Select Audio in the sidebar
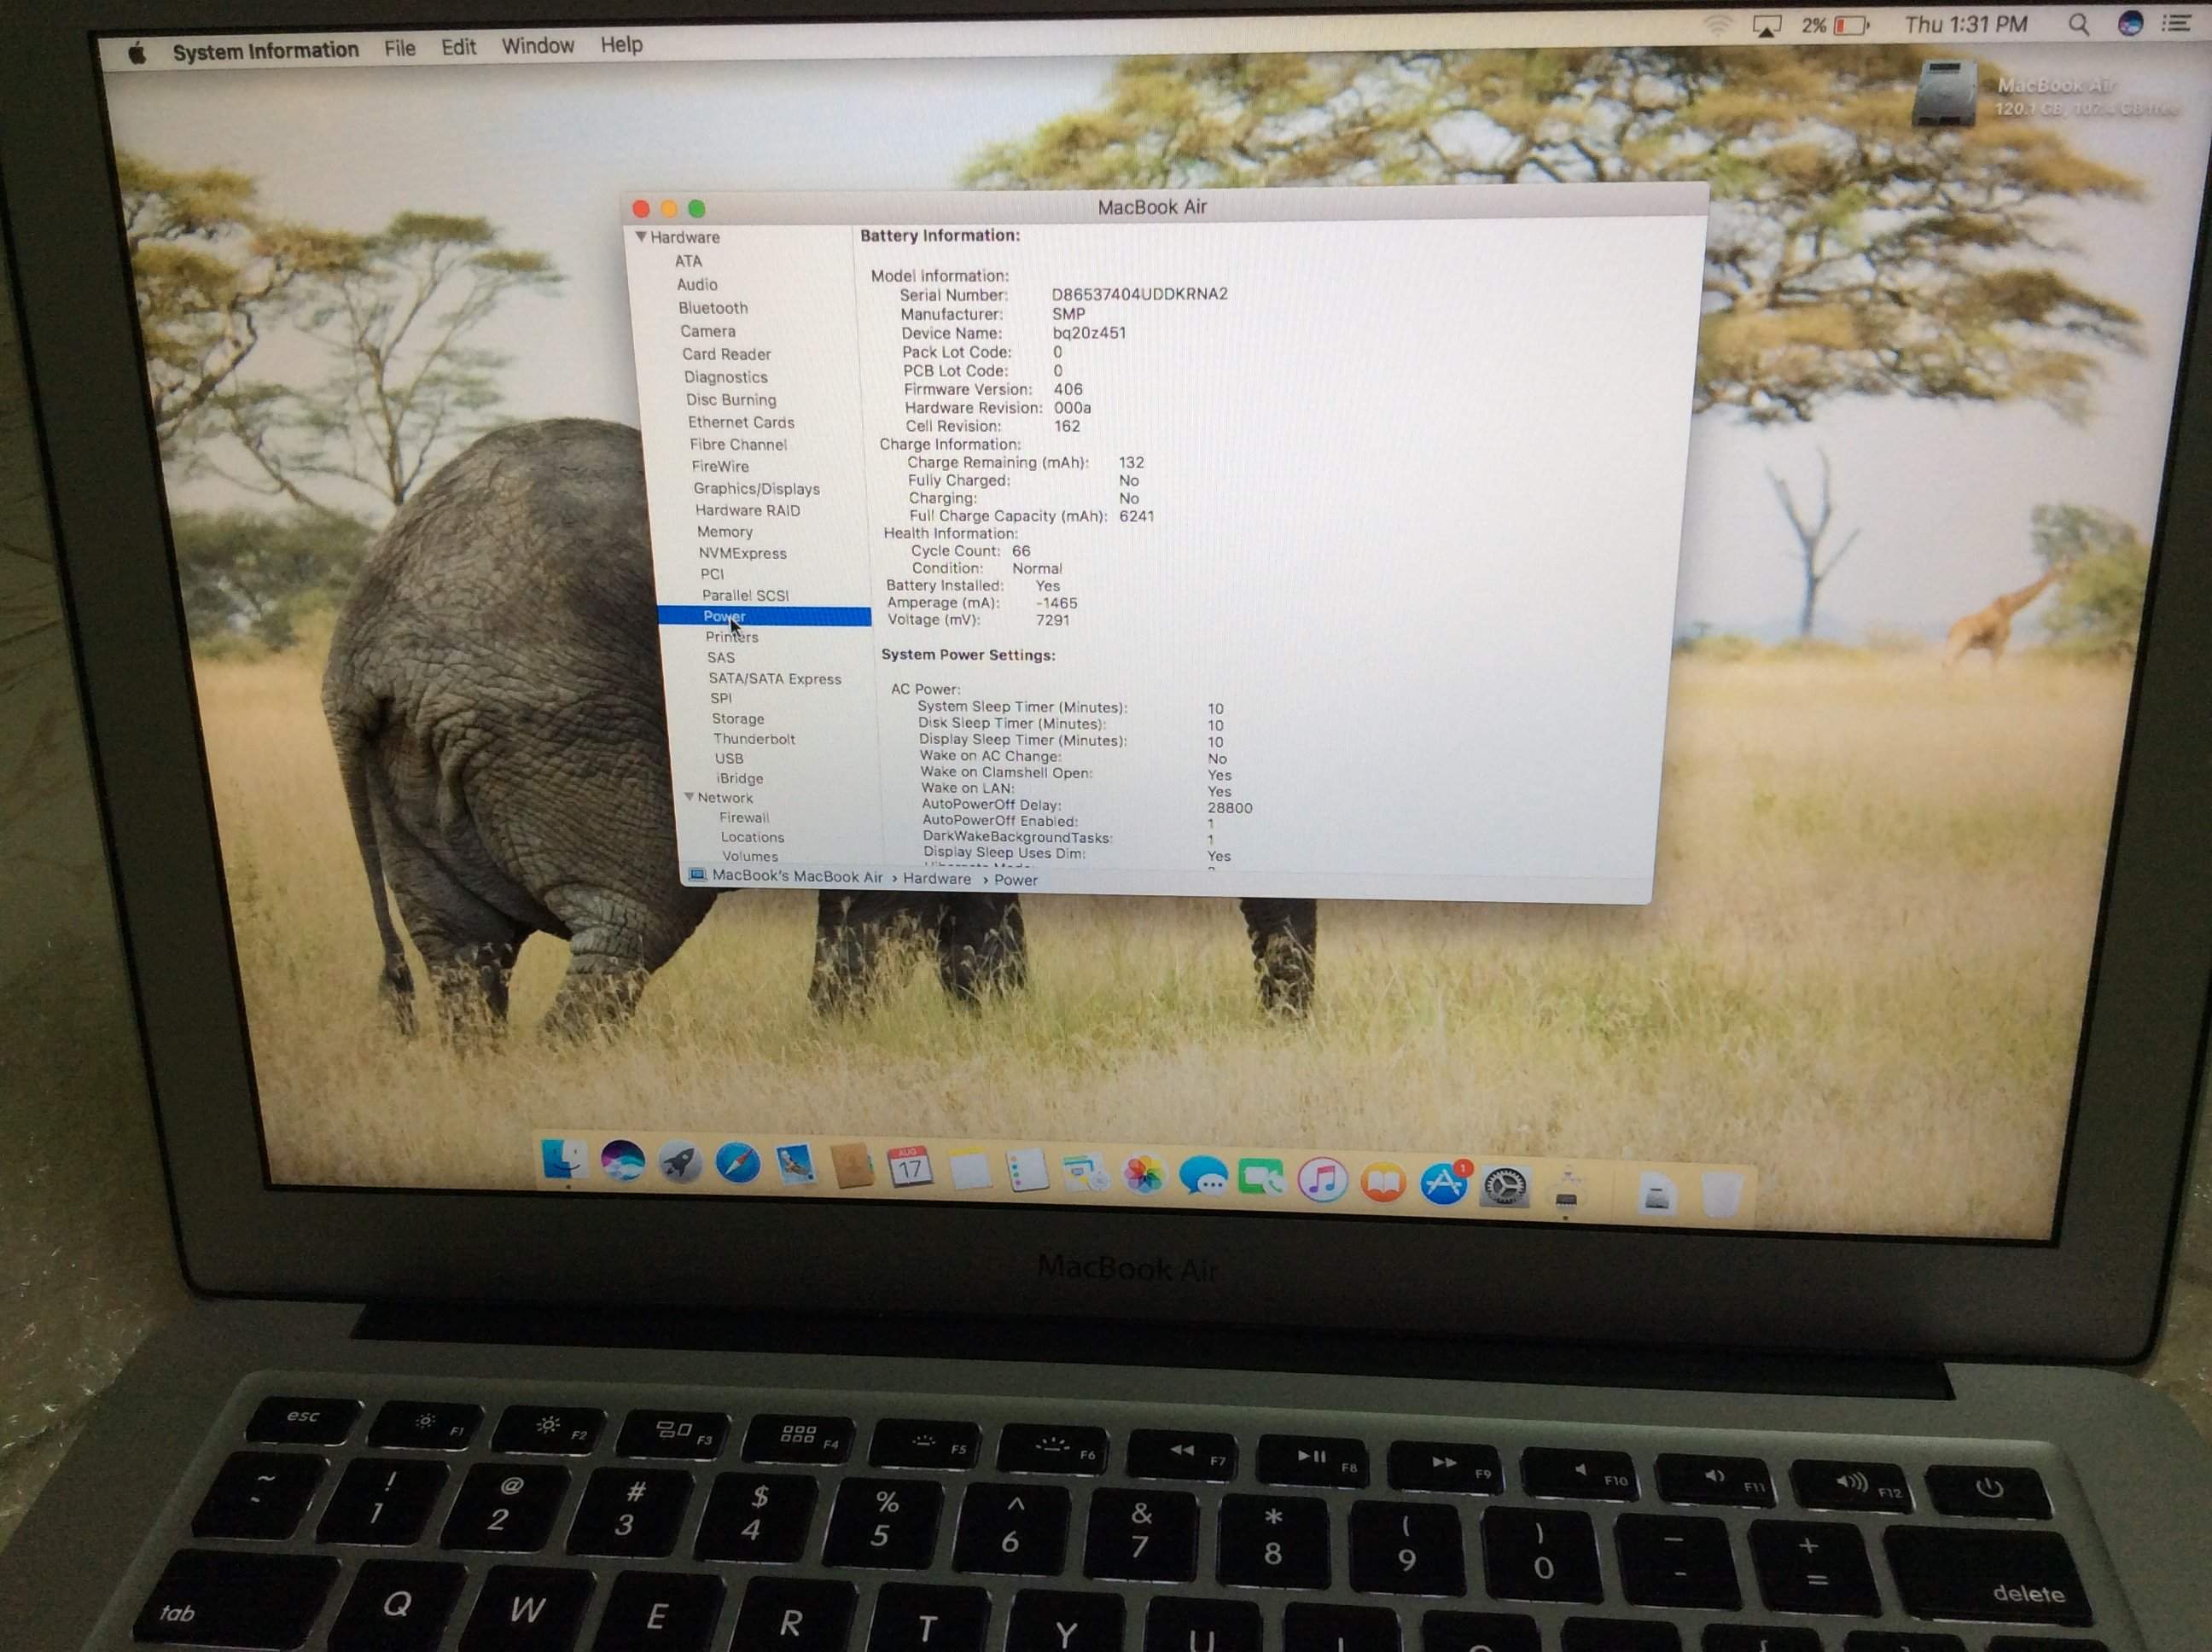Image resolution: width=2212 pixels, height=1652 pixels. pos(696,285)
